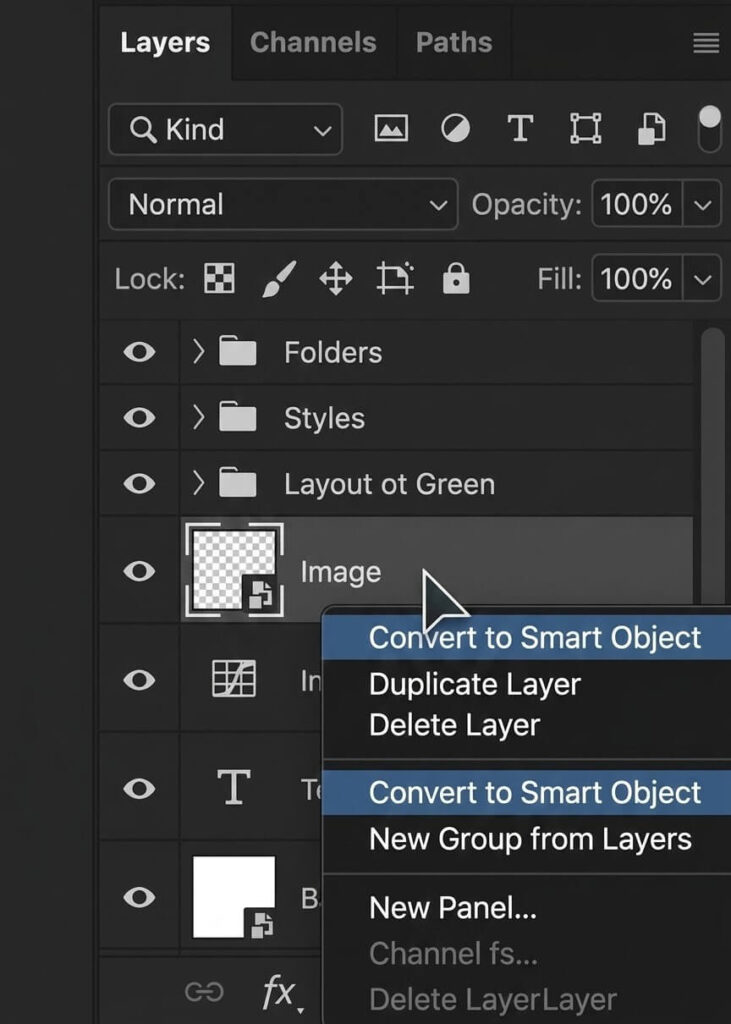Enable full layer lock with padlock icon
The width and height of the screenshot is (731, 1024).
[456, 279]
